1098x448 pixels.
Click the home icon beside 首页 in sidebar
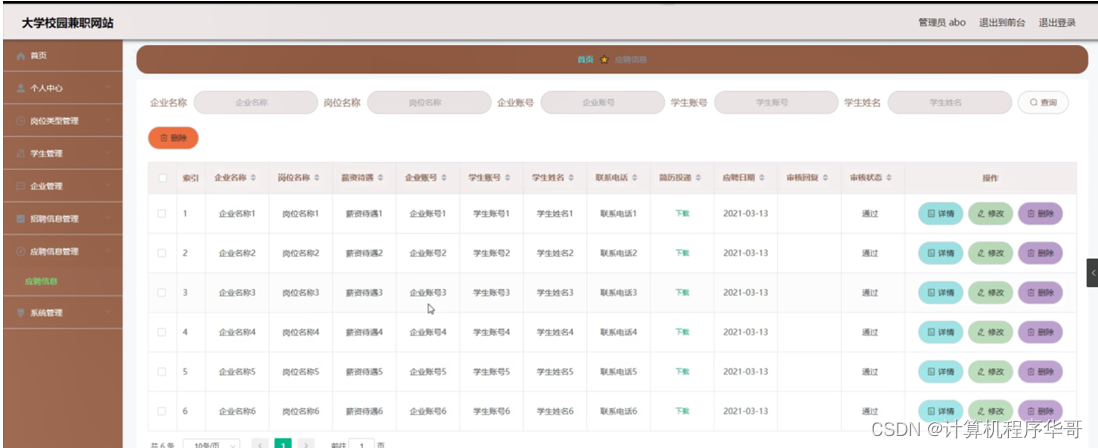(21, 56)
